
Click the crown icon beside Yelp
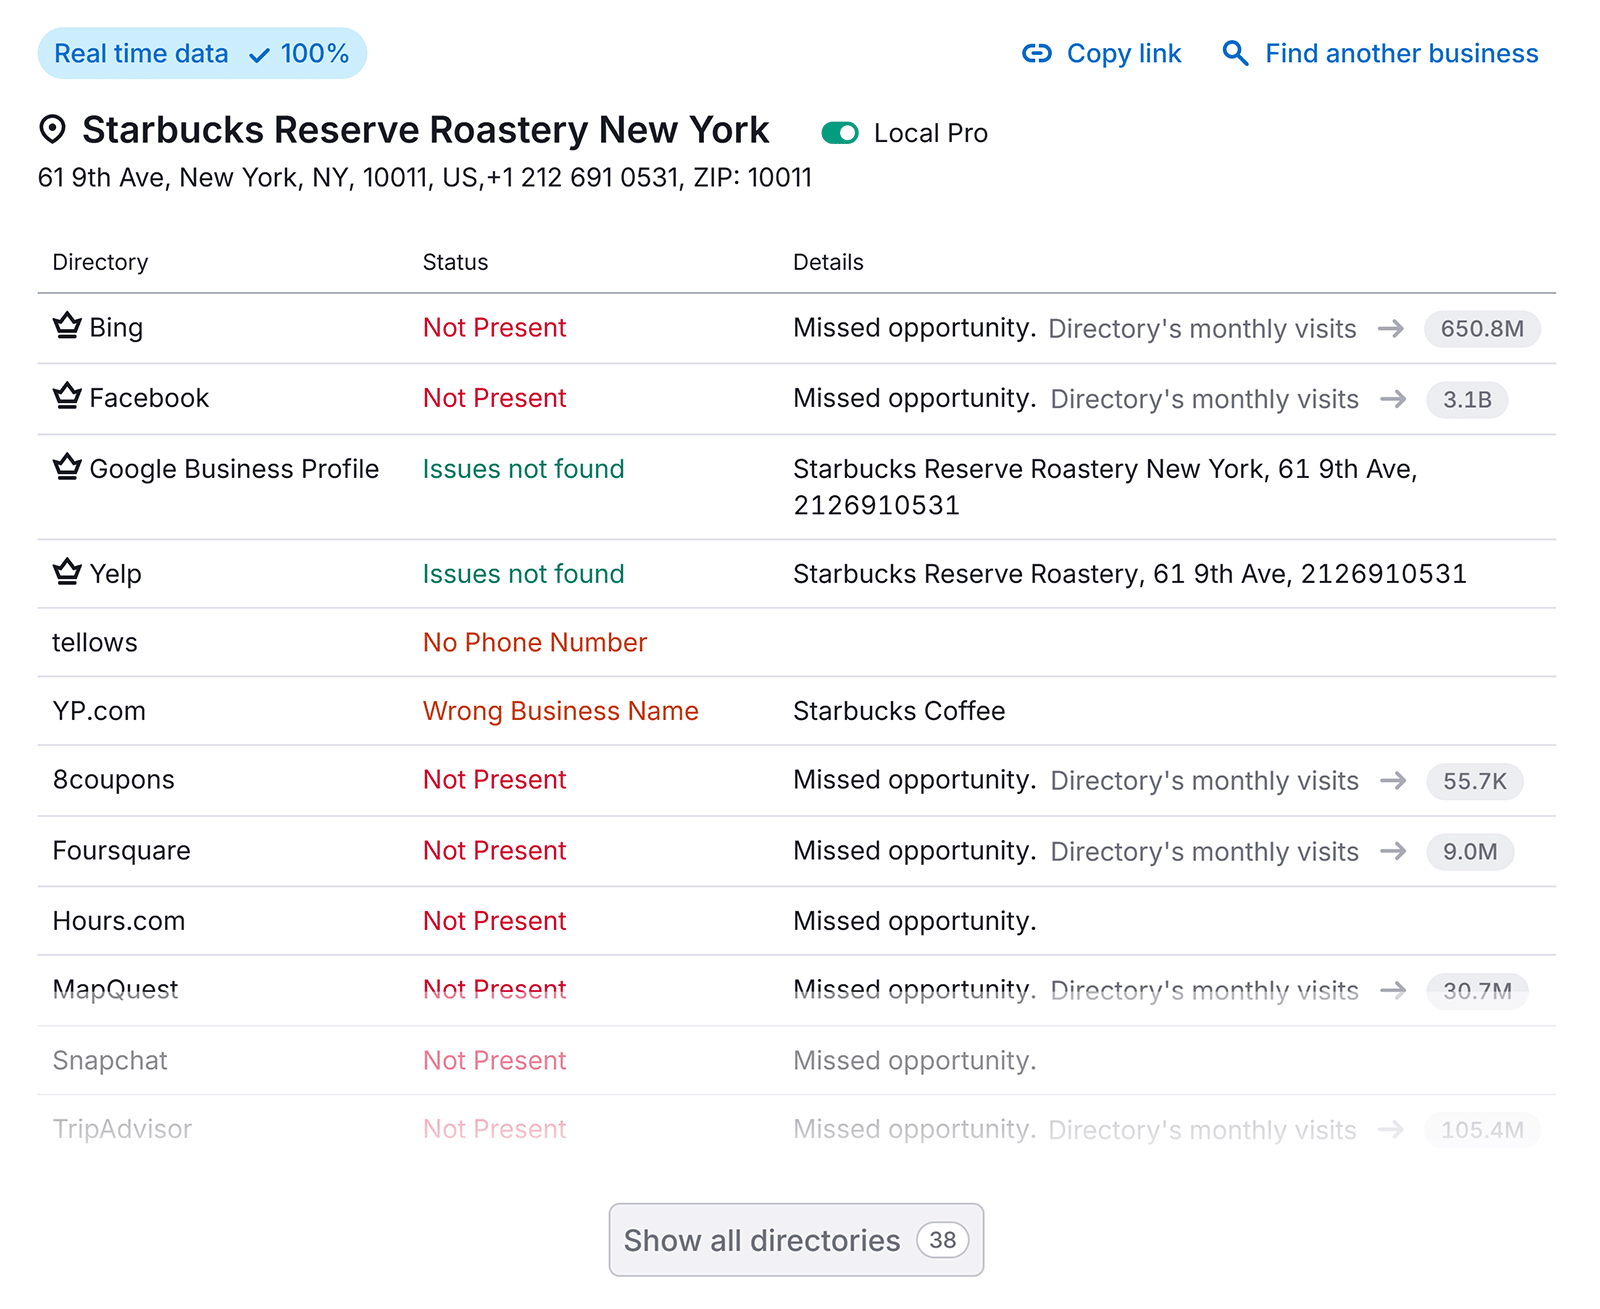coord(66,571)
